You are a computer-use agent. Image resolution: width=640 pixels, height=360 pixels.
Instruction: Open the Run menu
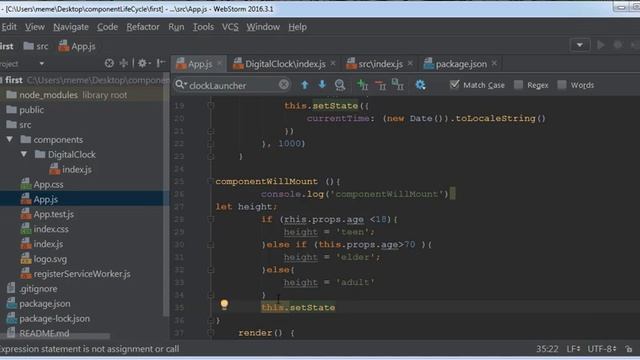(x=176, y=27)
